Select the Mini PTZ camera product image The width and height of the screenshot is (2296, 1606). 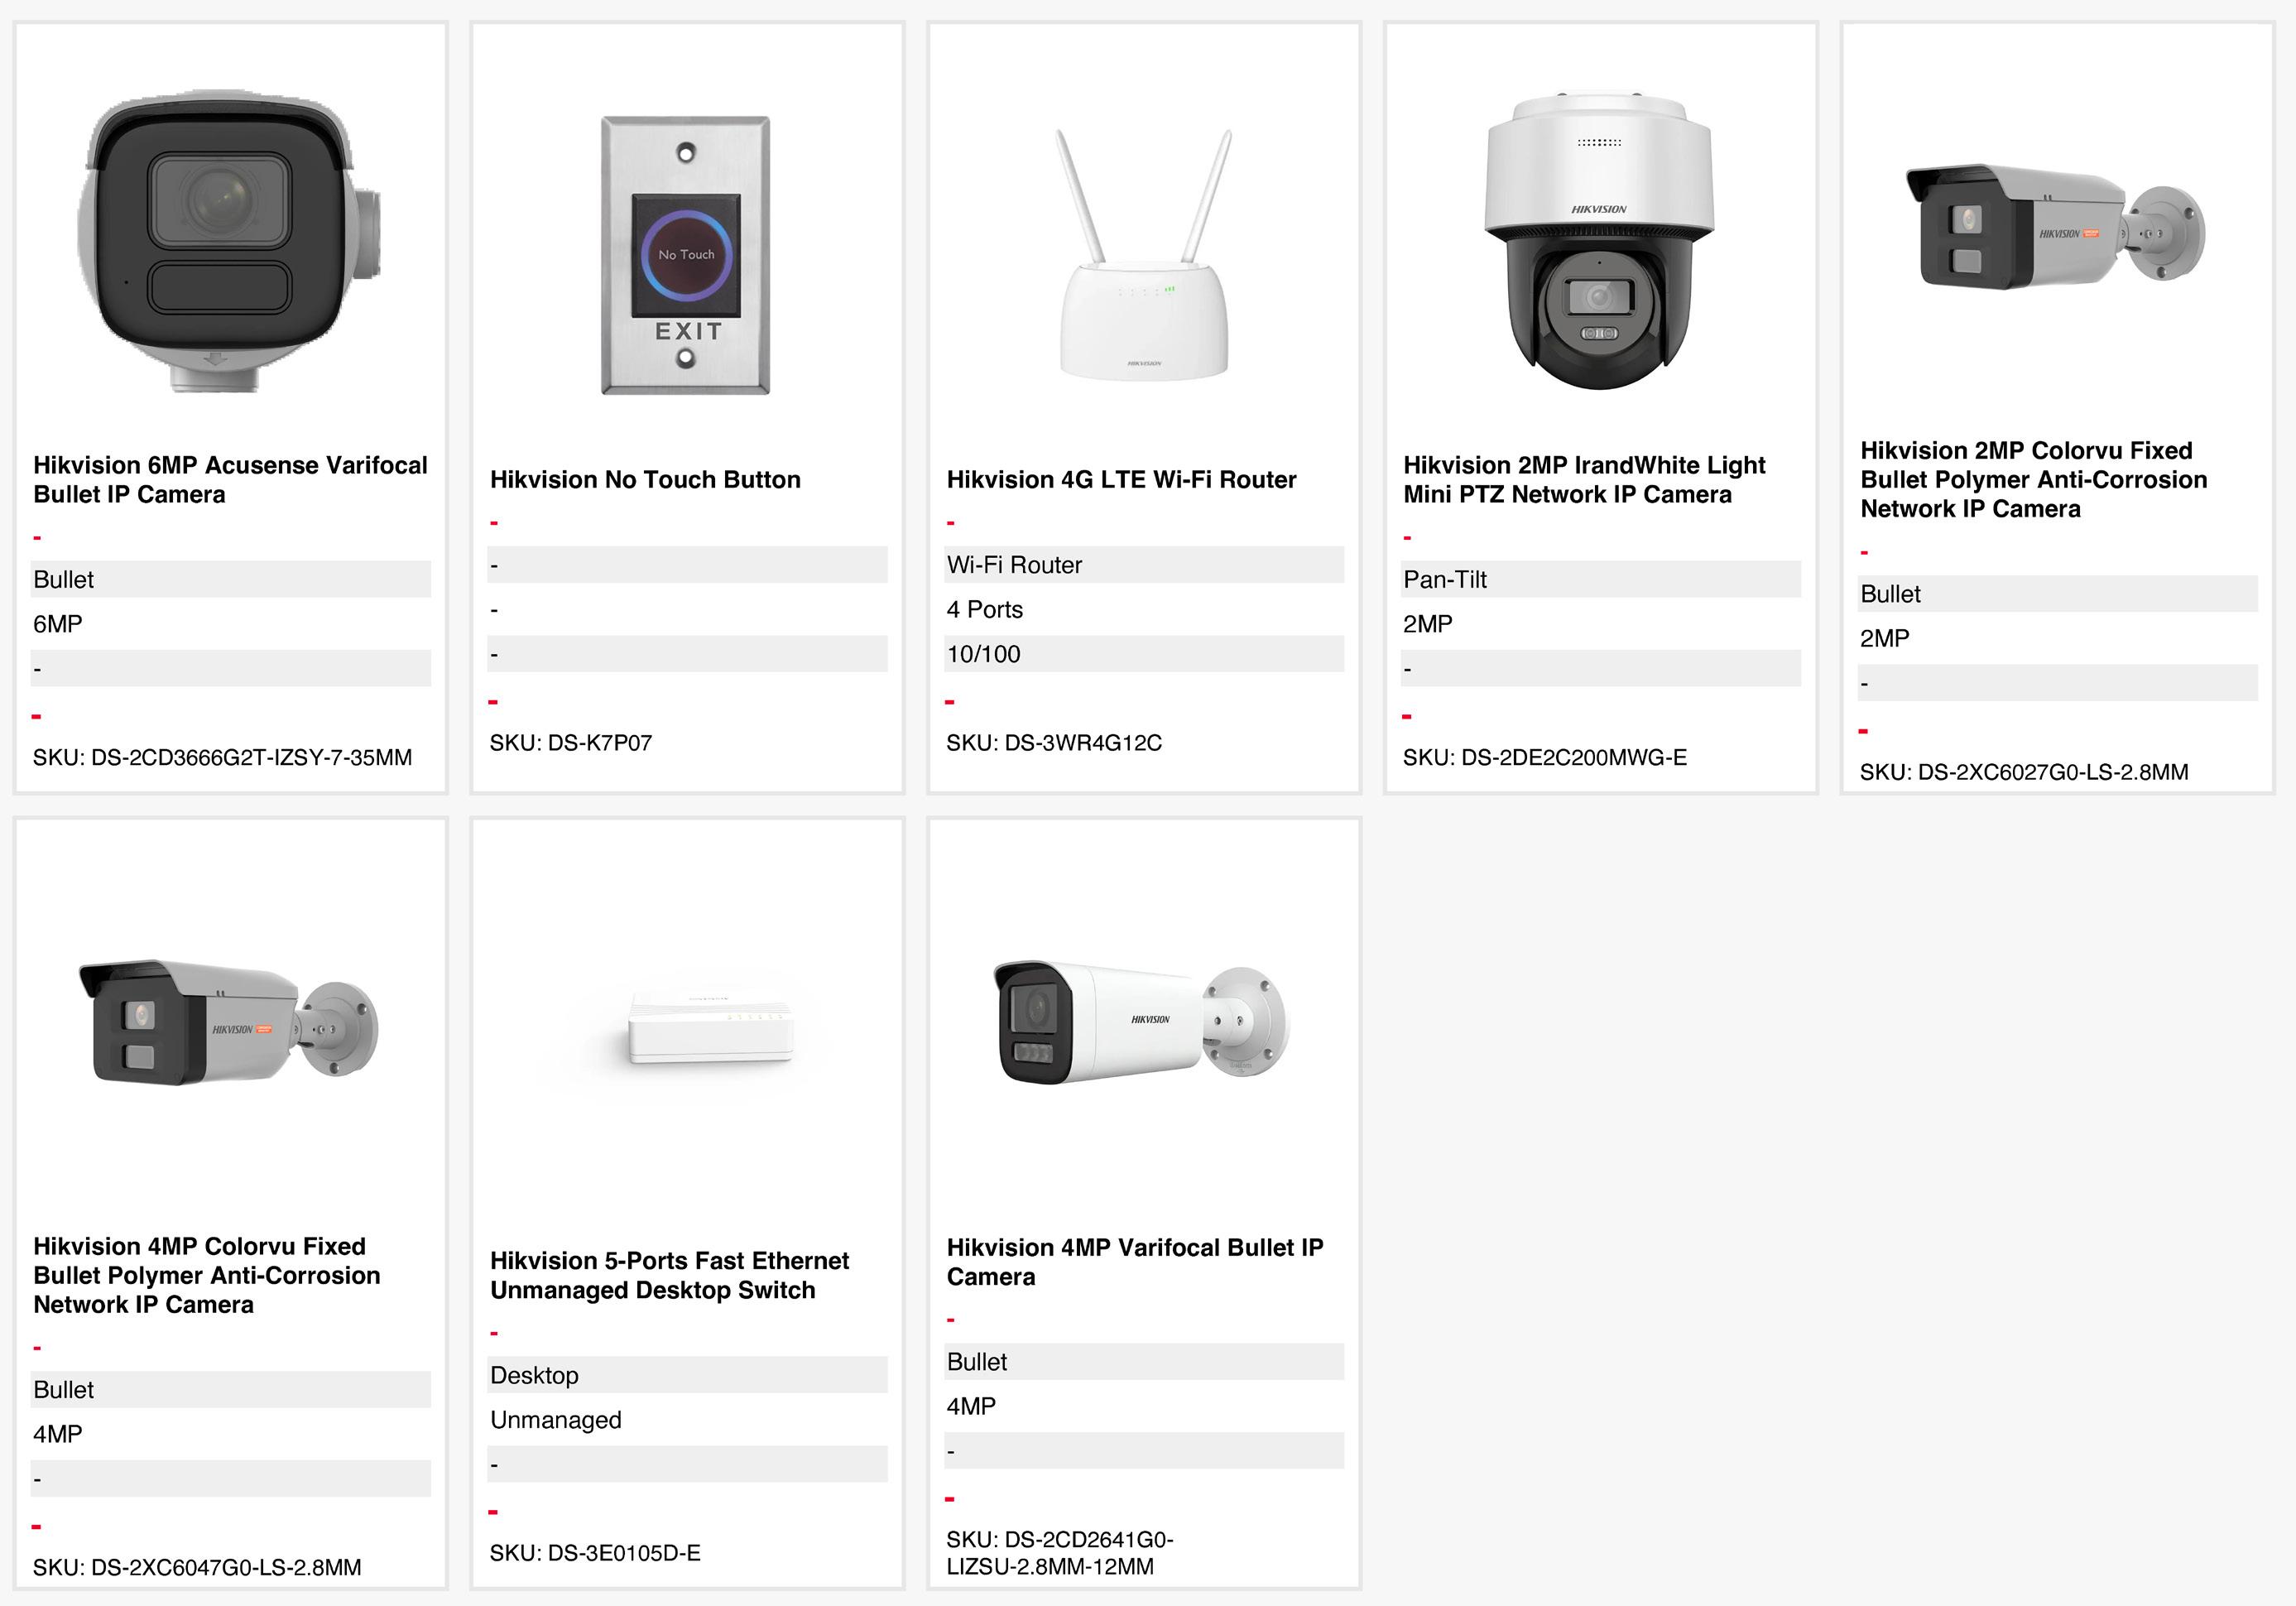[1600, 241]
